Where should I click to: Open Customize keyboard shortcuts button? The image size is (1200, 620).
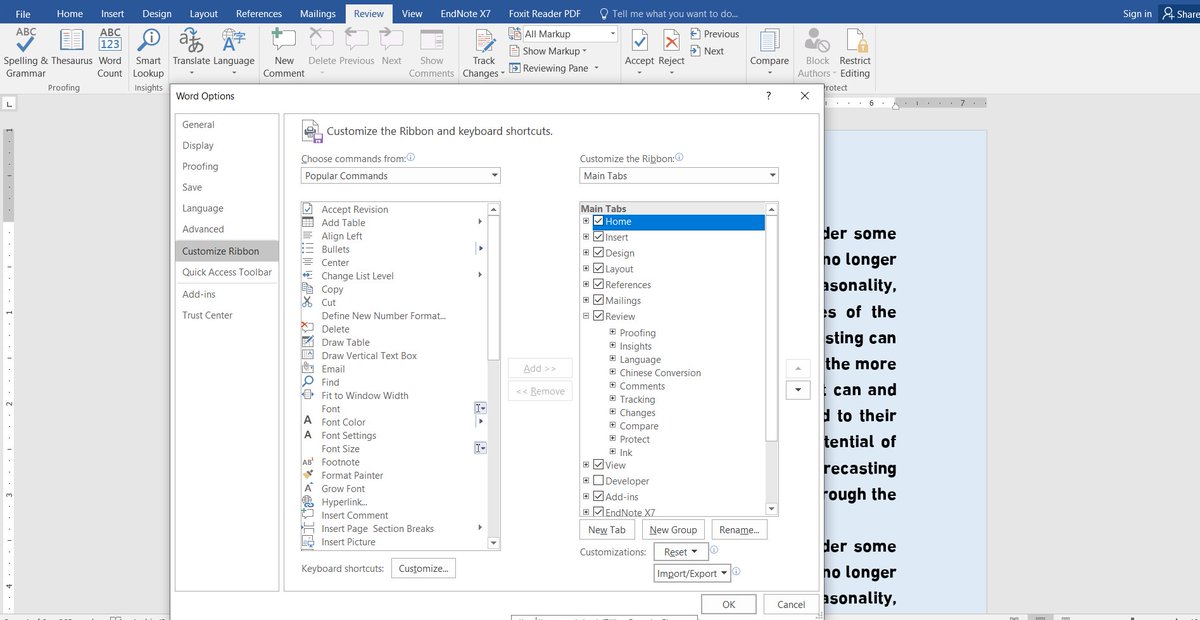[x=423, y=569]
